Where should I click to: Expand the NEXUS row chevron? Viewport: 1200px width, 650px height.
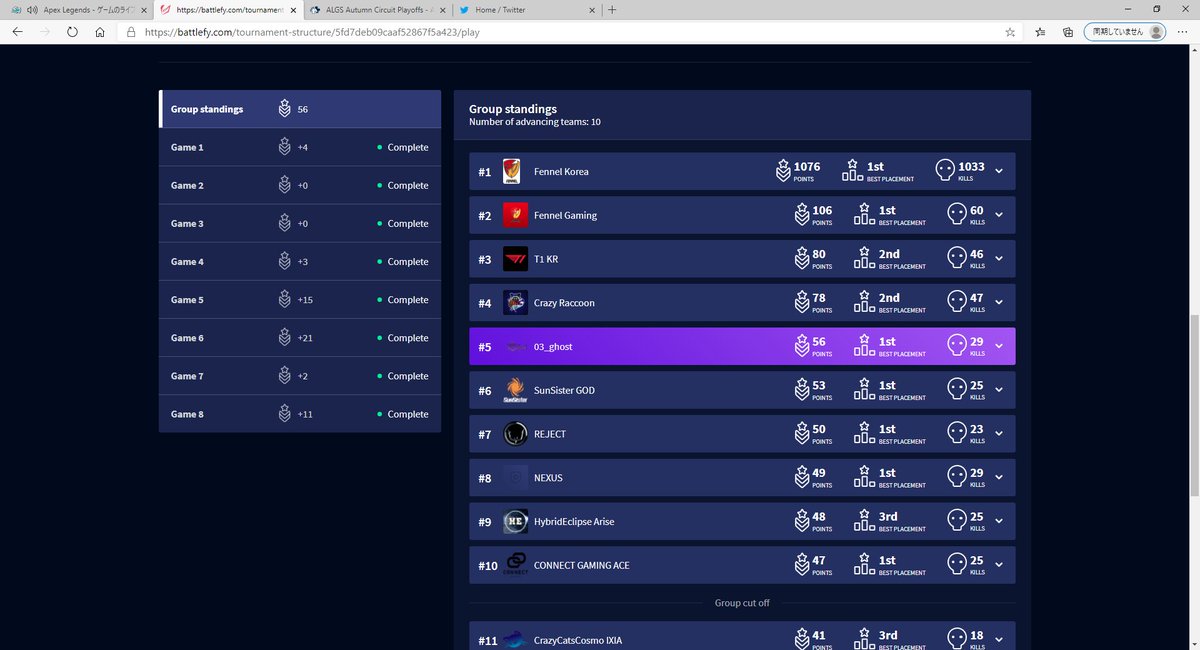998,478
